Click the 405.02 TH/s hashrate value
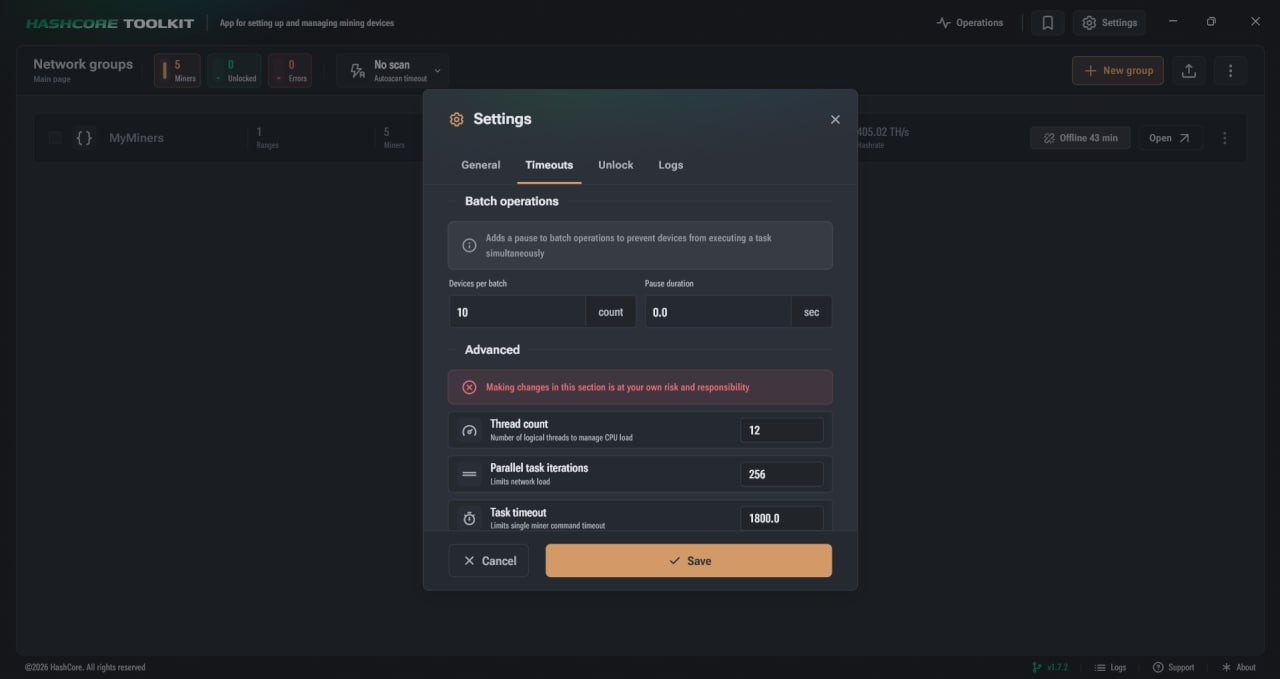Screen dimensions: 1280x679 pos(882,132)
